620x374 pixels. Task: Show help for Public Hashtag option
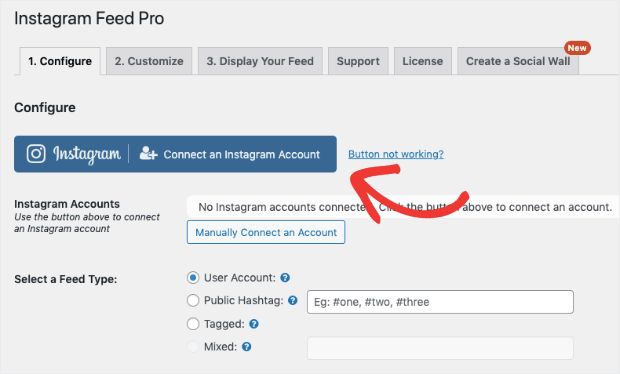point(293,300)
